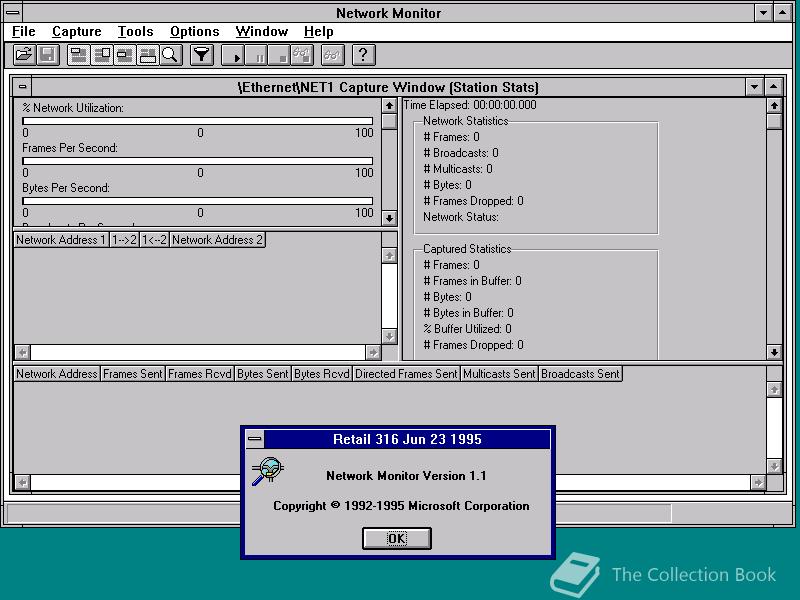Click statistics pane scrollbar up arrow
Screen dimensions: 800x600
click(x=774, y=106)
